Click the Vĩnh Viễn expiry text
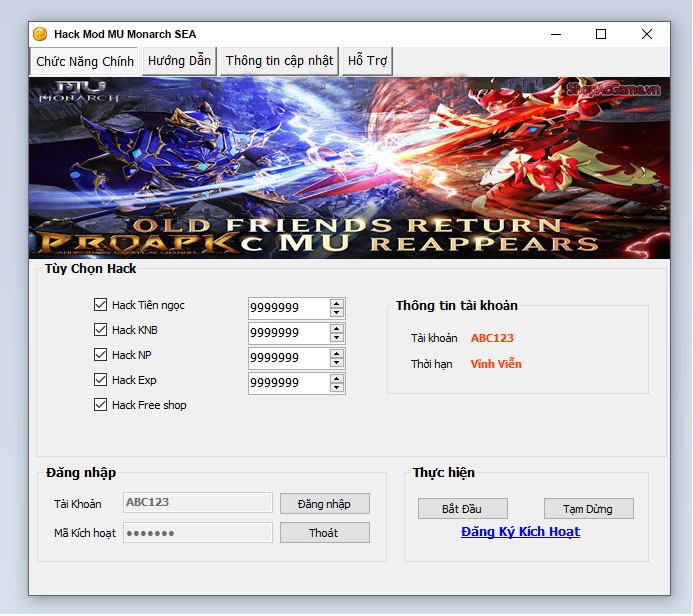This screenshot has width=693, height=616. pyautogui.click(x=496, y=364)
